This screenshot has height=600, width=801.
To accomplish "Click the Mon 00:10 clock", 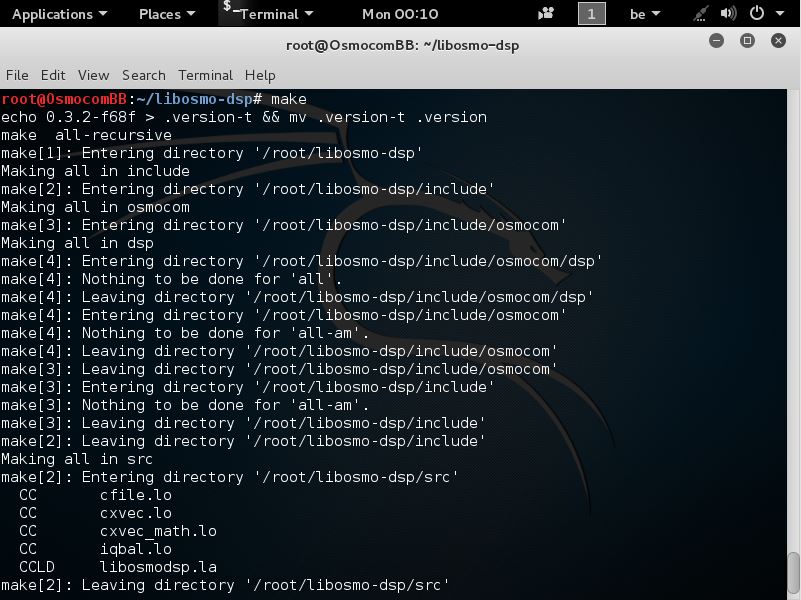I will click(400, 14).
